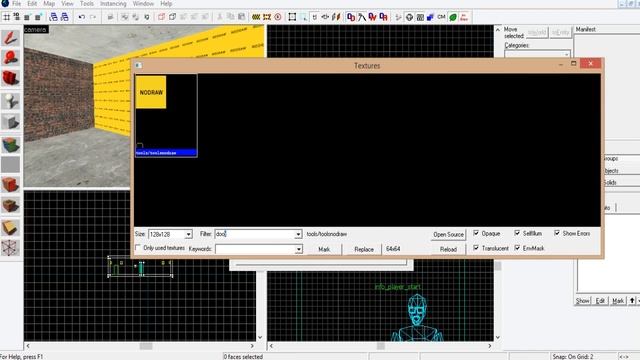Click the Open Source button
This screenshot has width=640, height=360.
(x=448, y=234)
